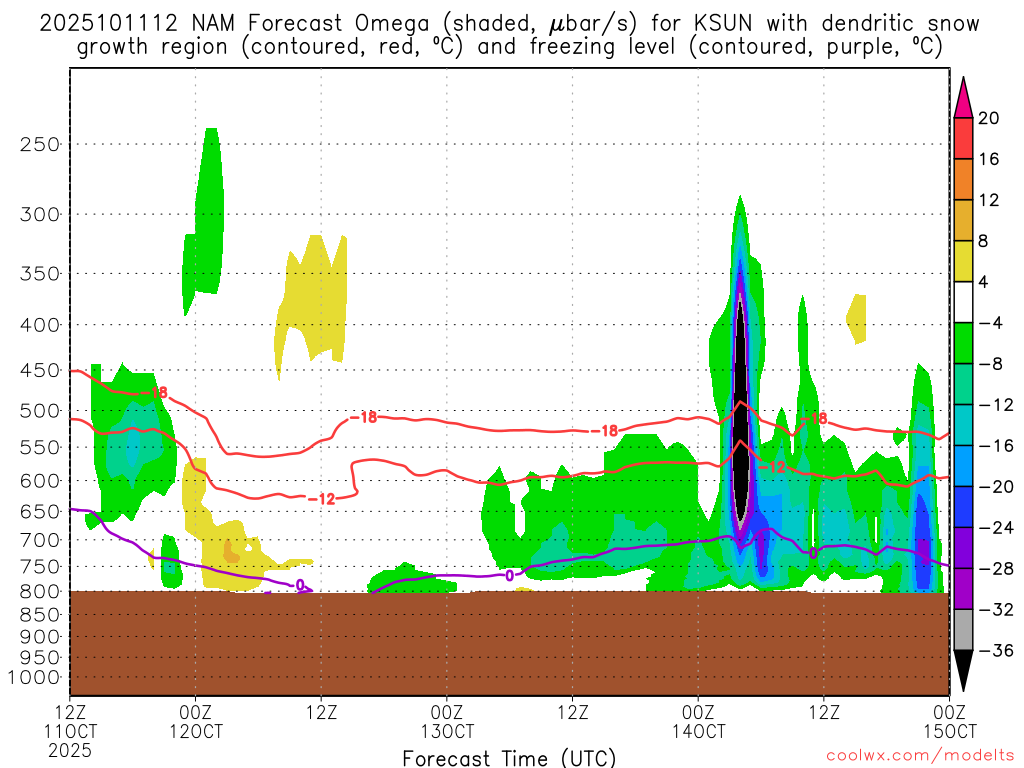Click the 00Z 12OCT time axis label
Viewport: 1024px width, 768px height.
point(196,722)
